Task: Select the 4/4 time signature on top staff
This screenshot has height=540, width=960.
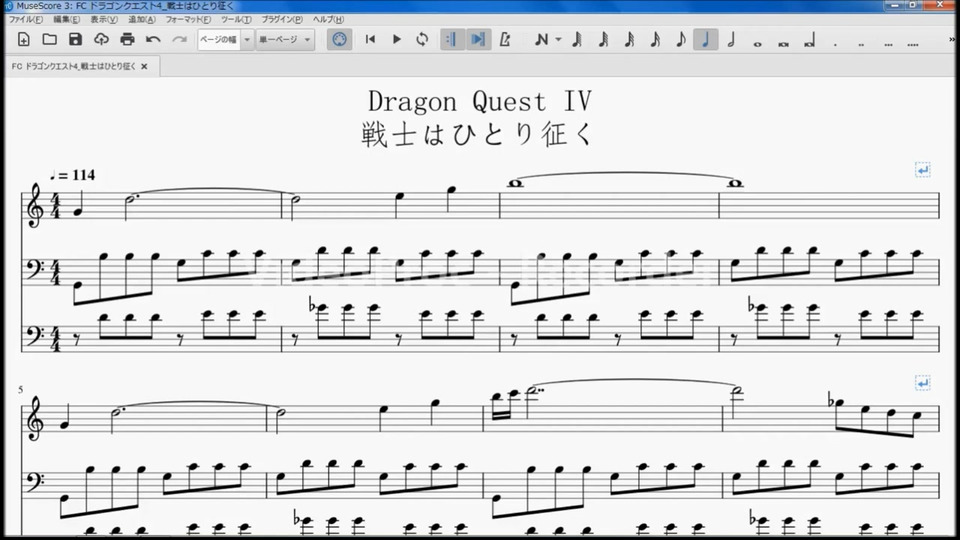Action: (55, 206)
